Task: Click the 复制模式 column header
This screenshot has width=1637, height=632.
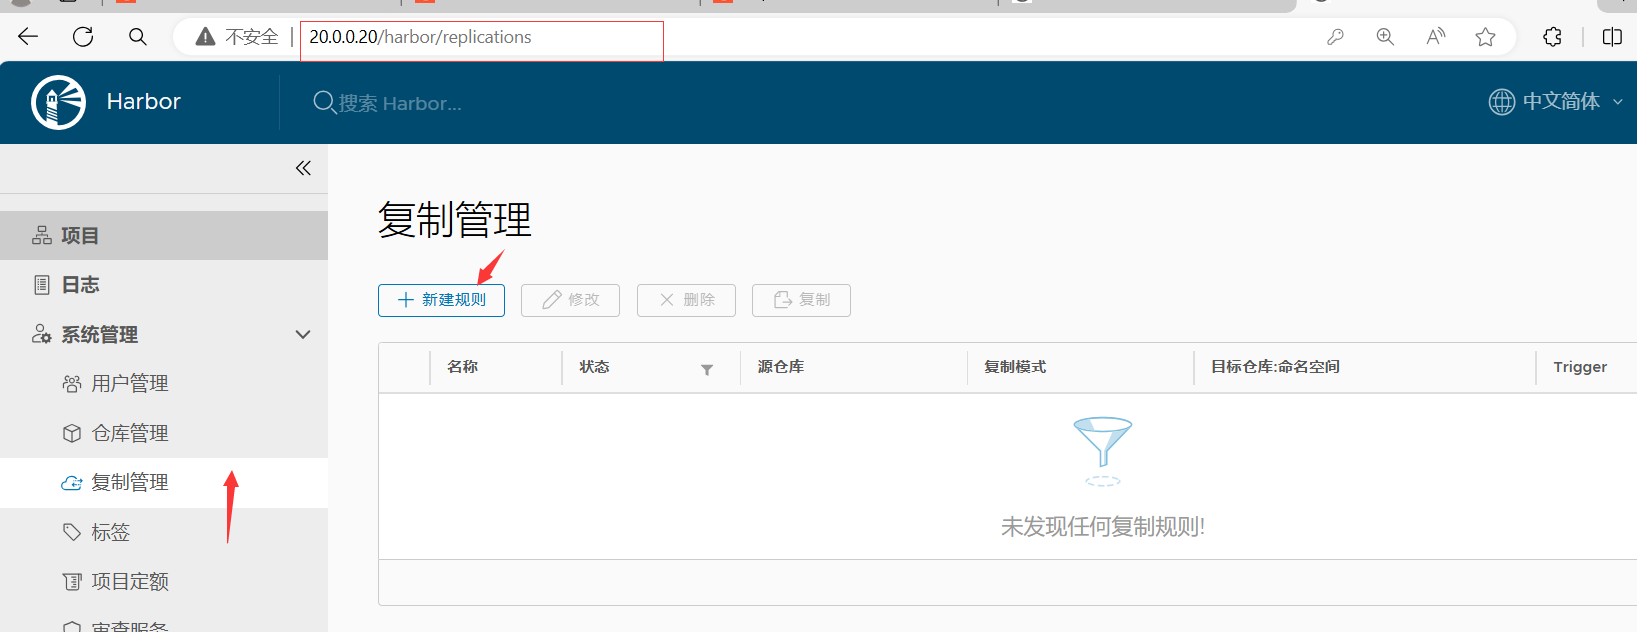Action: (1015, 367)
